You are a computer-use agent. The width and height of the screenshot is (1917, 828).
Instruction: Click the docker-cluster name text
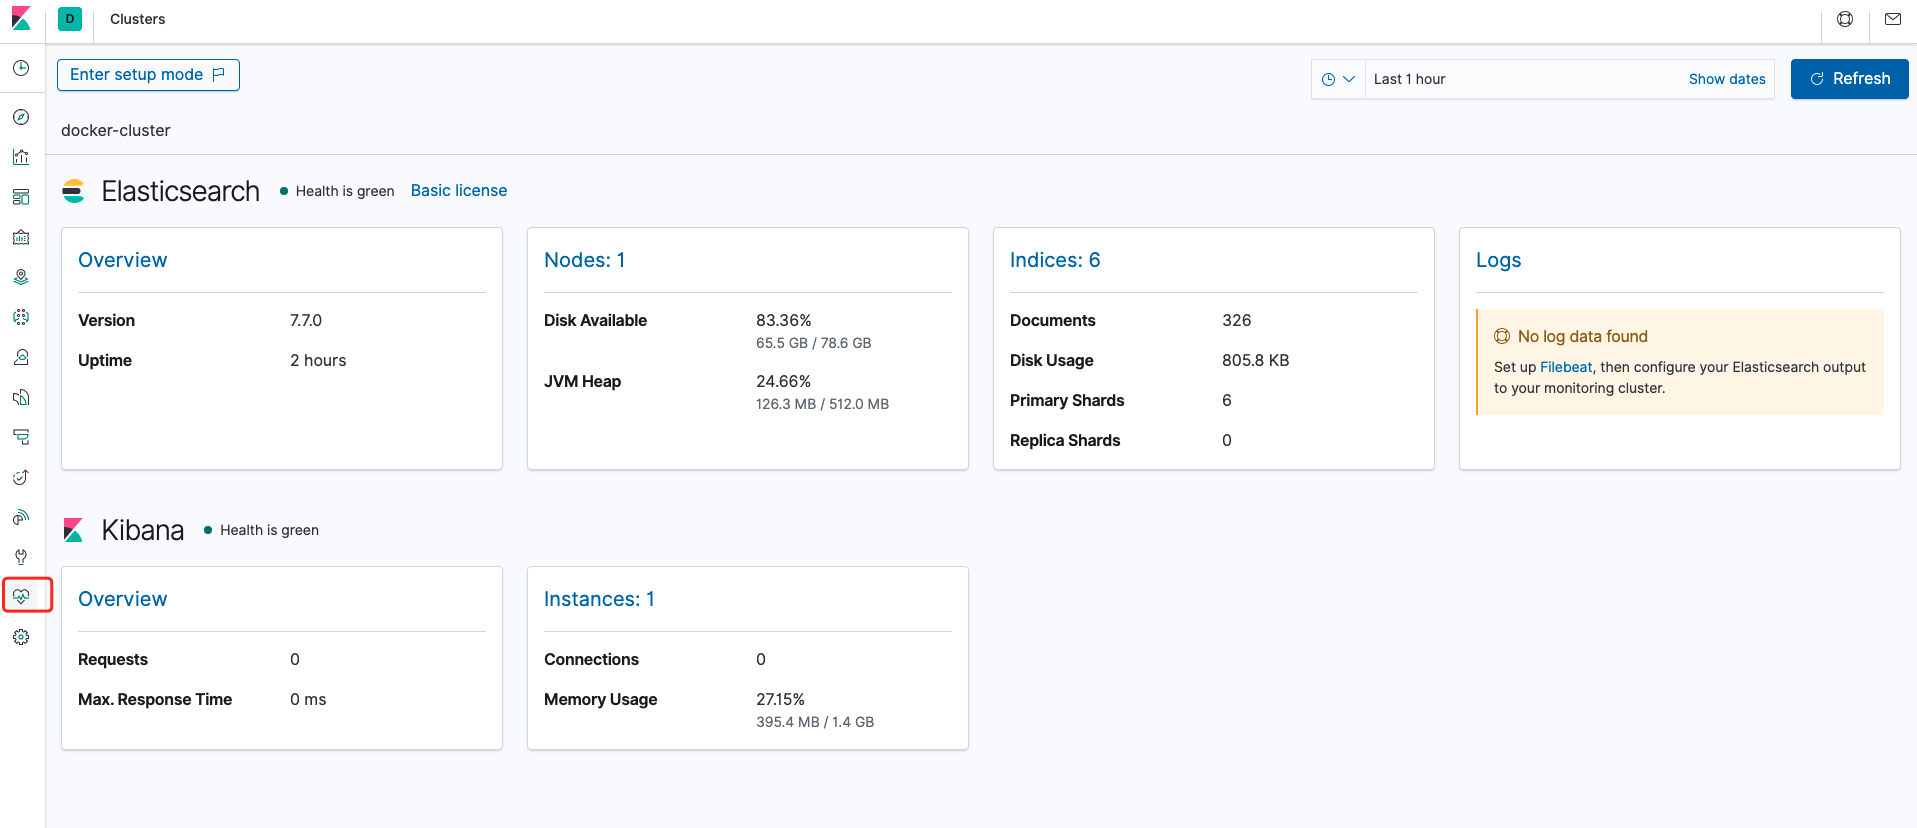116,130
